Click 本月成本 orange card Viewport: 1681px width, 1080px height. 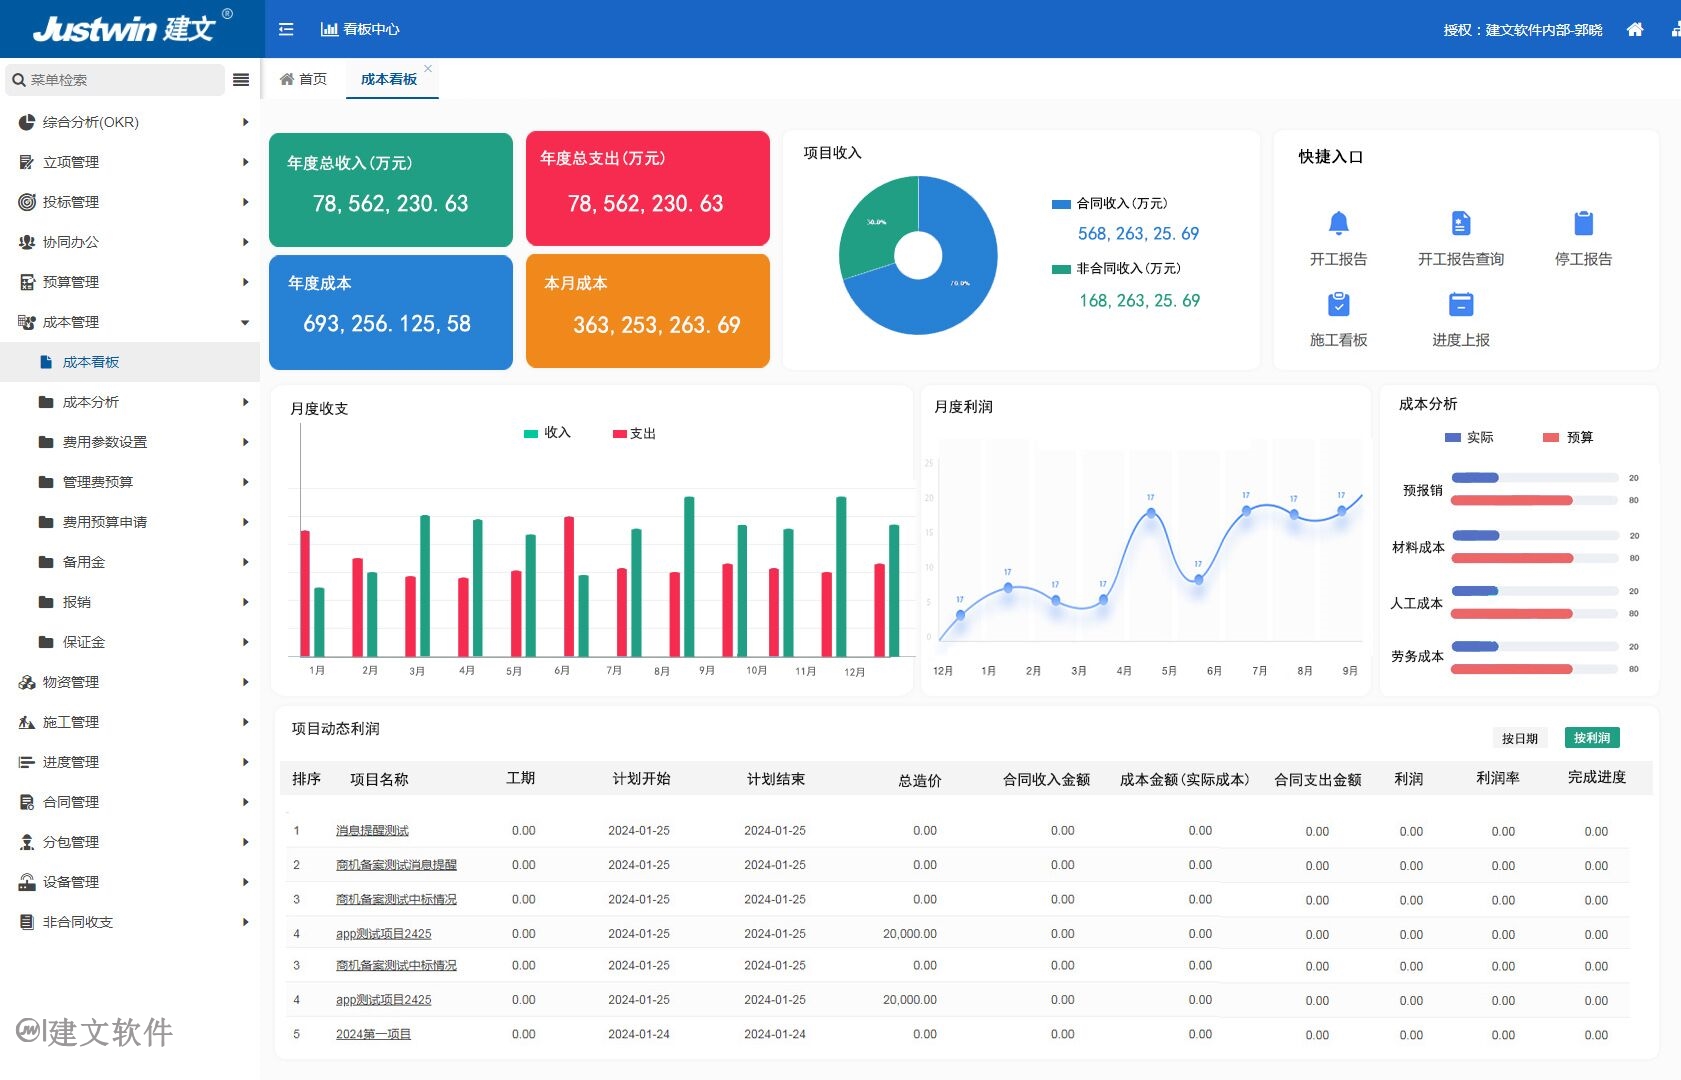pos(648,311)
